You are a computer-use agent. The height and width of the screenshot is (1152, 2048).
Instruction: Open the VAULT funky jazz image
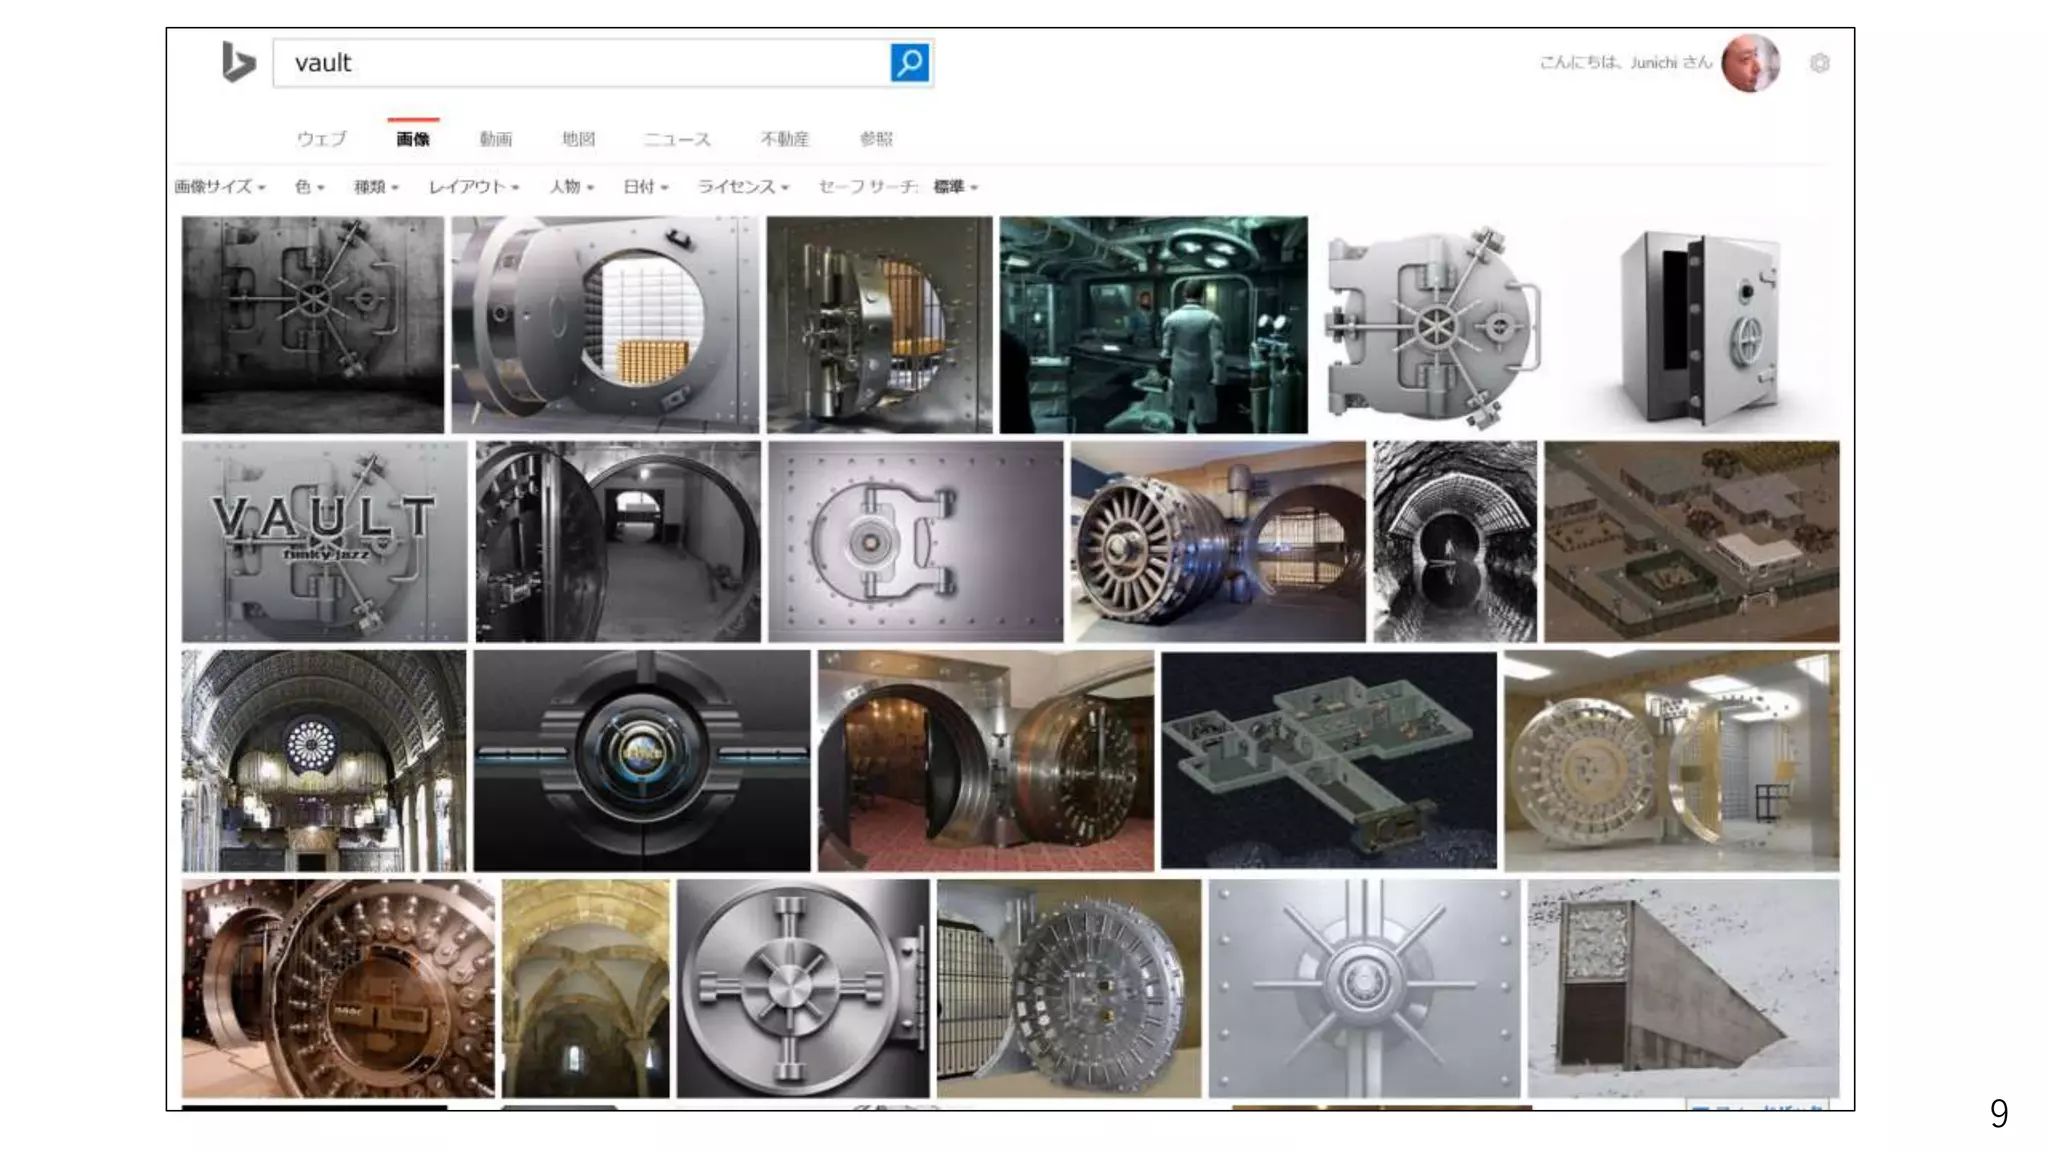pos(324,541)
